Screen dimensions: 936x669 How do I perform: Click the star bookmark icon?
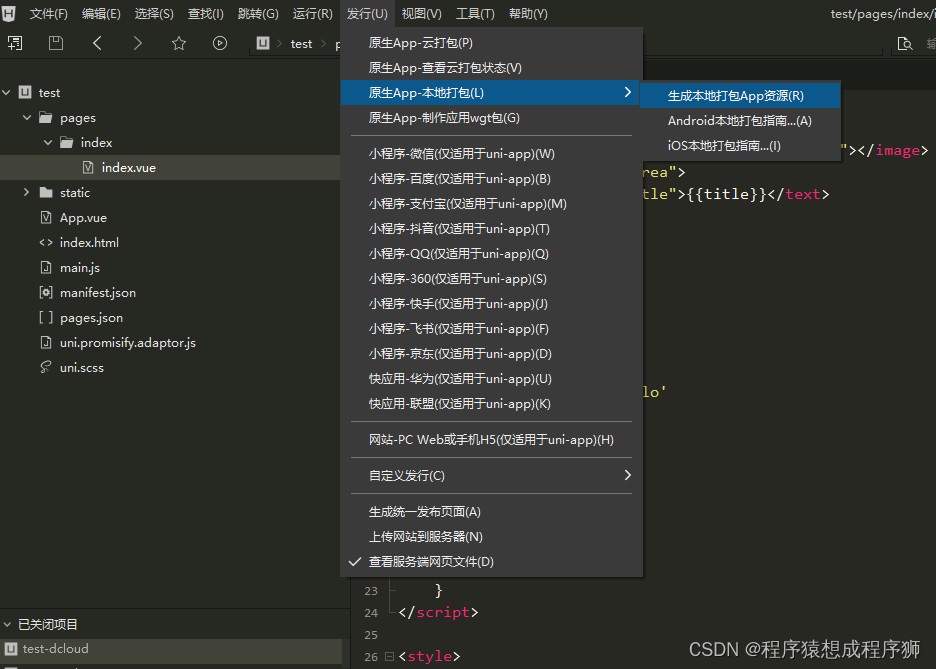click(x=179, y=43)
